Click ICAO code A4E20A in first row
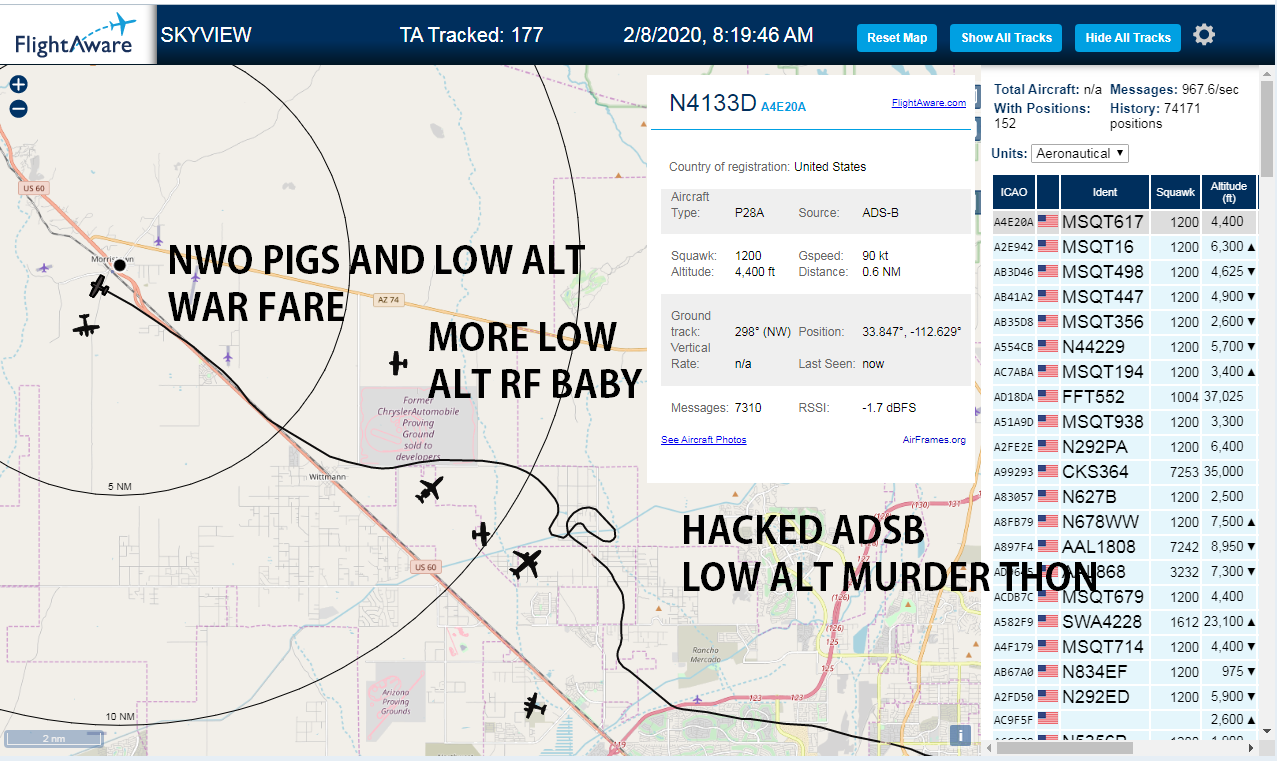 click(x=1013, y=222)
